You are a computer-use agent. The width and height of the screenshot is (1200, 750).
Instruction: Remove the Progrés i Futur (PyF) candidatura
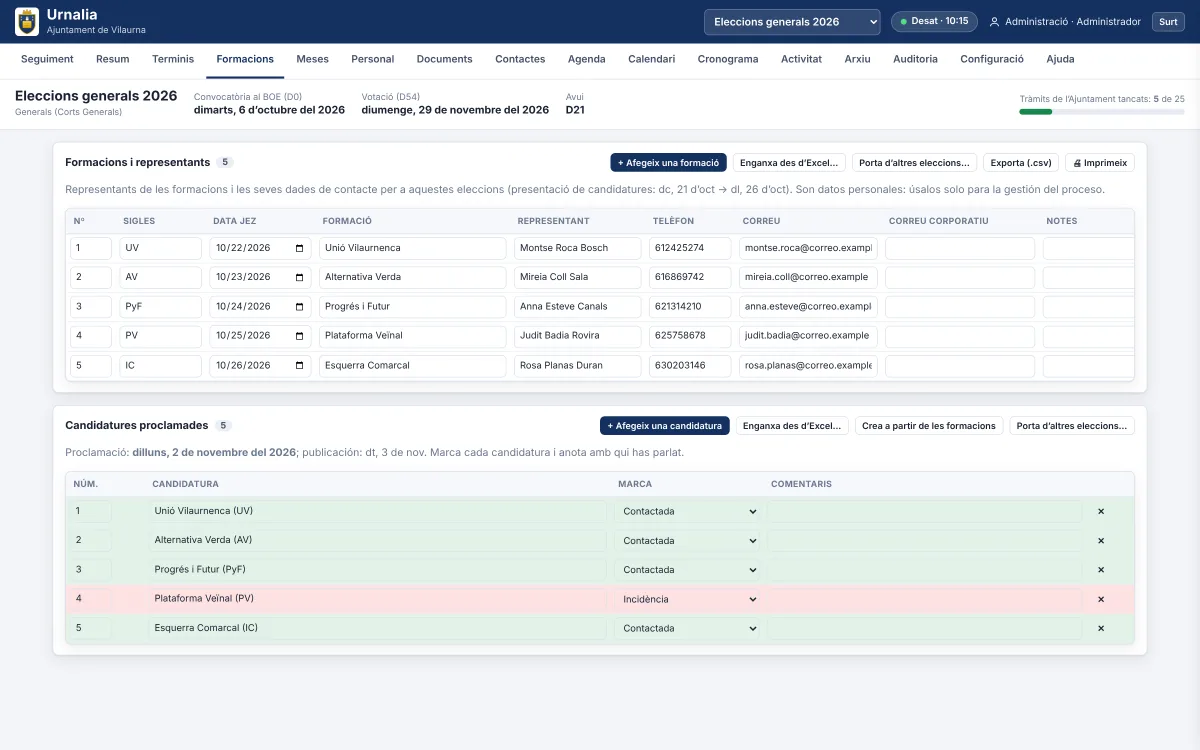[x=1101, y=570]
